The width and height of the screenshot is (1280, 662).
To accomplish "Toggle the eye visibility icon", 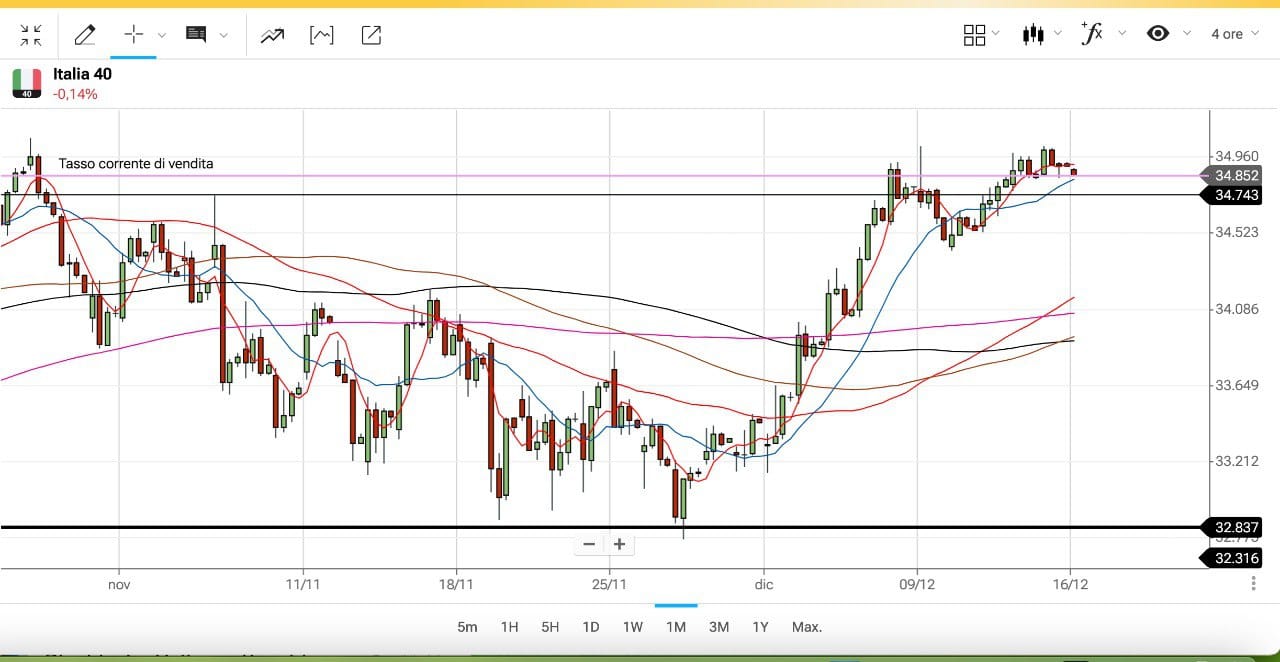I will click(x=1158, y=34).
